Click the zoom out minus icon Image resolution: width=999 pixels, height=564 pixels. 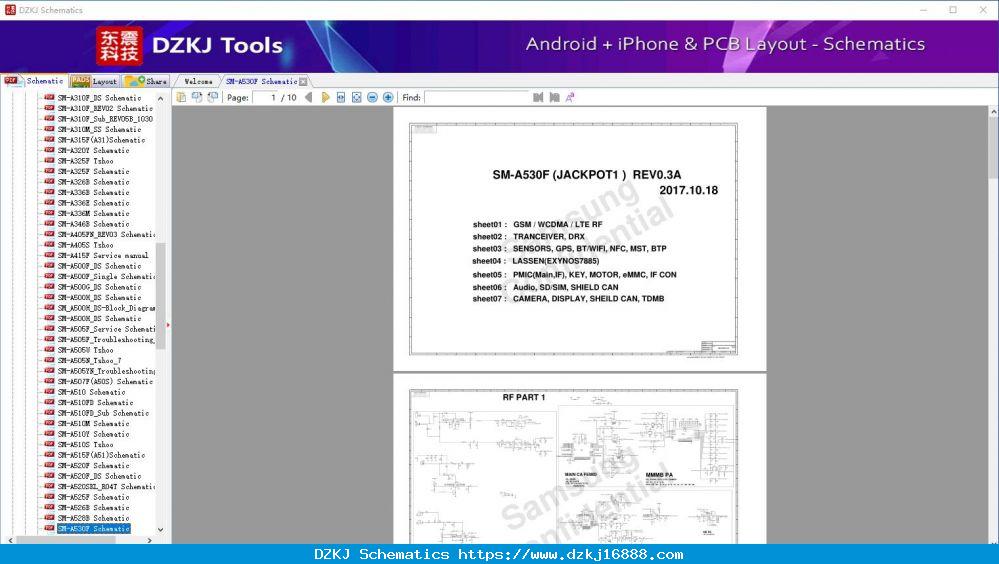coord(372,98)
